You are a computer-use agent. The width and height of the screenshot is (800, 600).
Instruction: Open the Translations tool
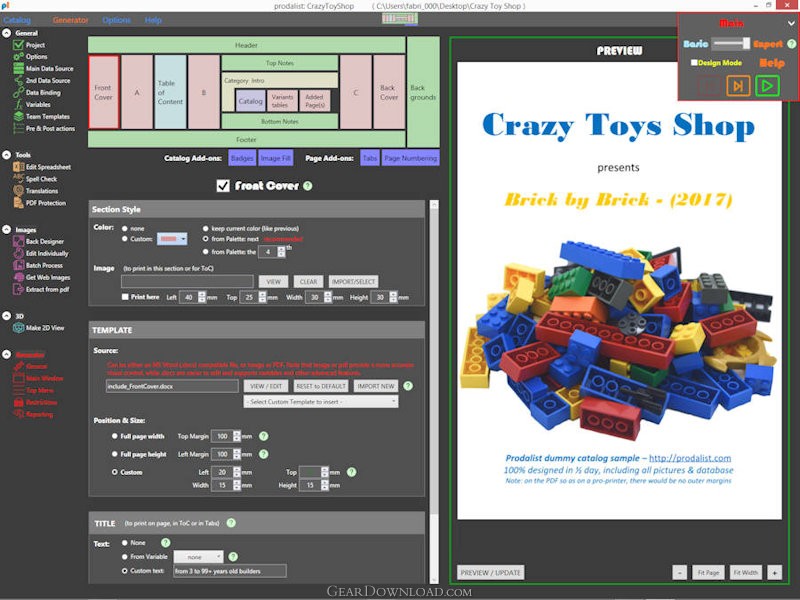click(x=36, y=191)
